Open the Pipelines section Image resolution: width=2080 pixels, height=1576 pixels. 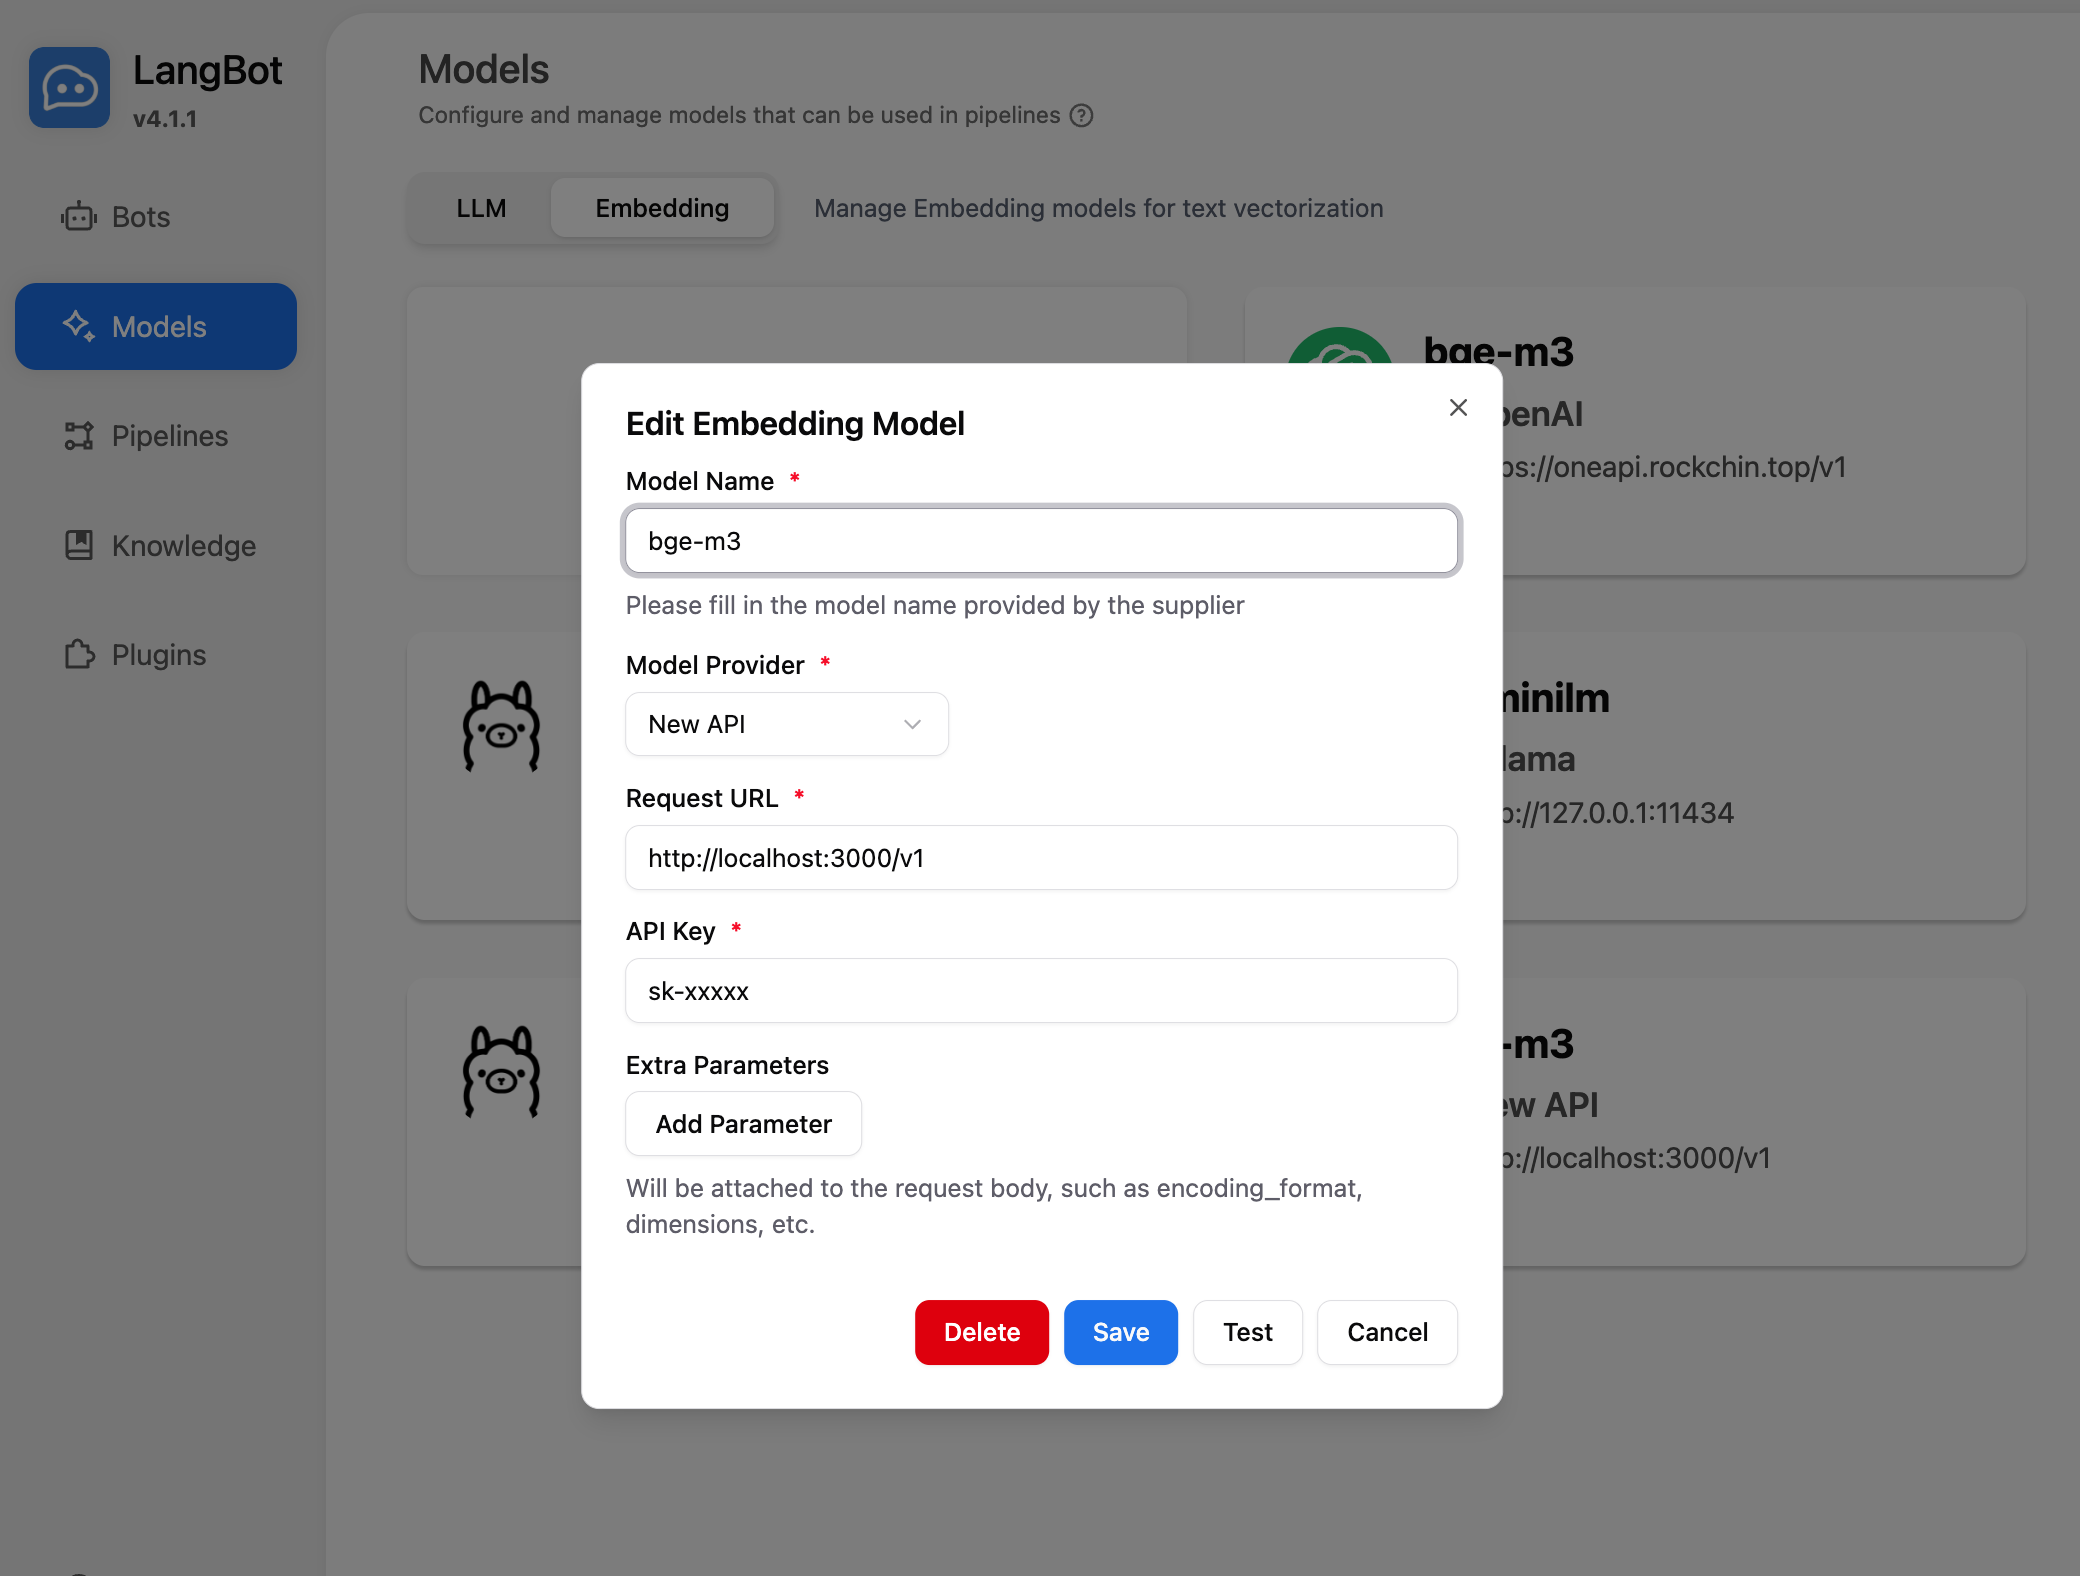168,436
